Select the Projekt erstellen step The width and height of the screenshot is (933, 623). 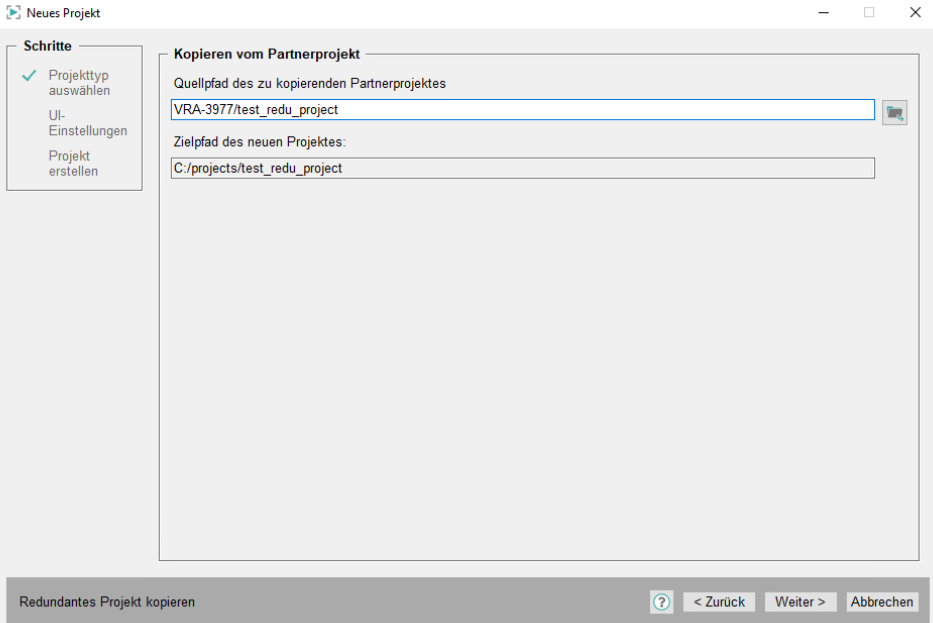(x=73, y=164)
